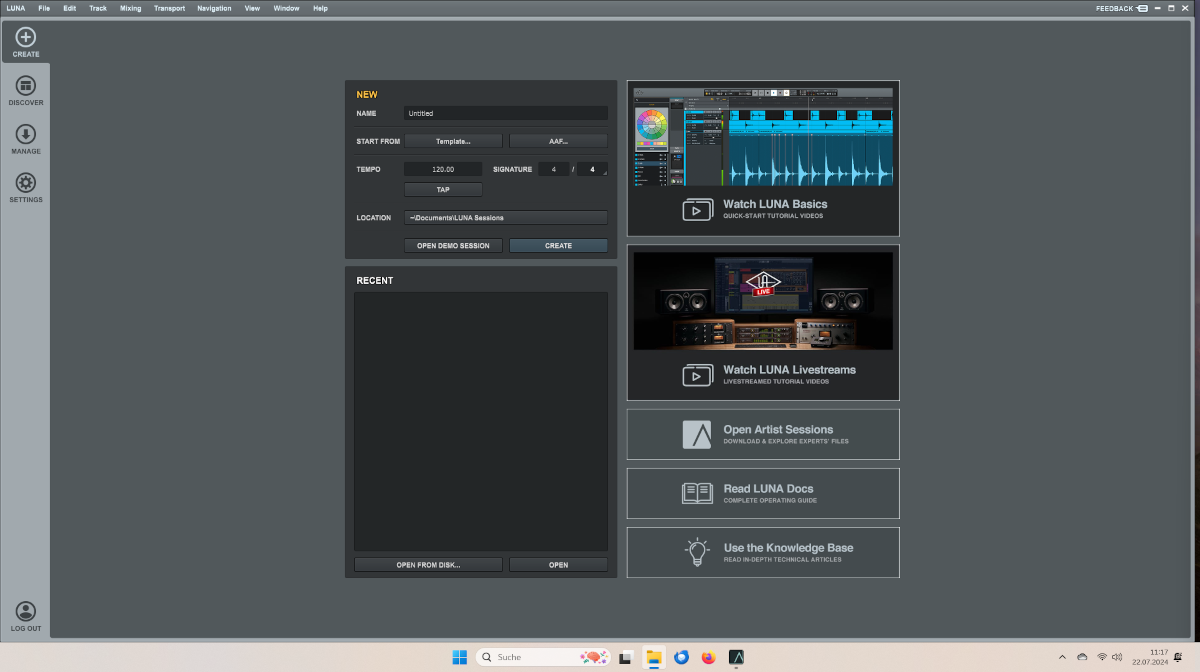1200x672 pixels.
Task: Open LUNA Docs with the book icon
Action: click(x=697, y=493)
